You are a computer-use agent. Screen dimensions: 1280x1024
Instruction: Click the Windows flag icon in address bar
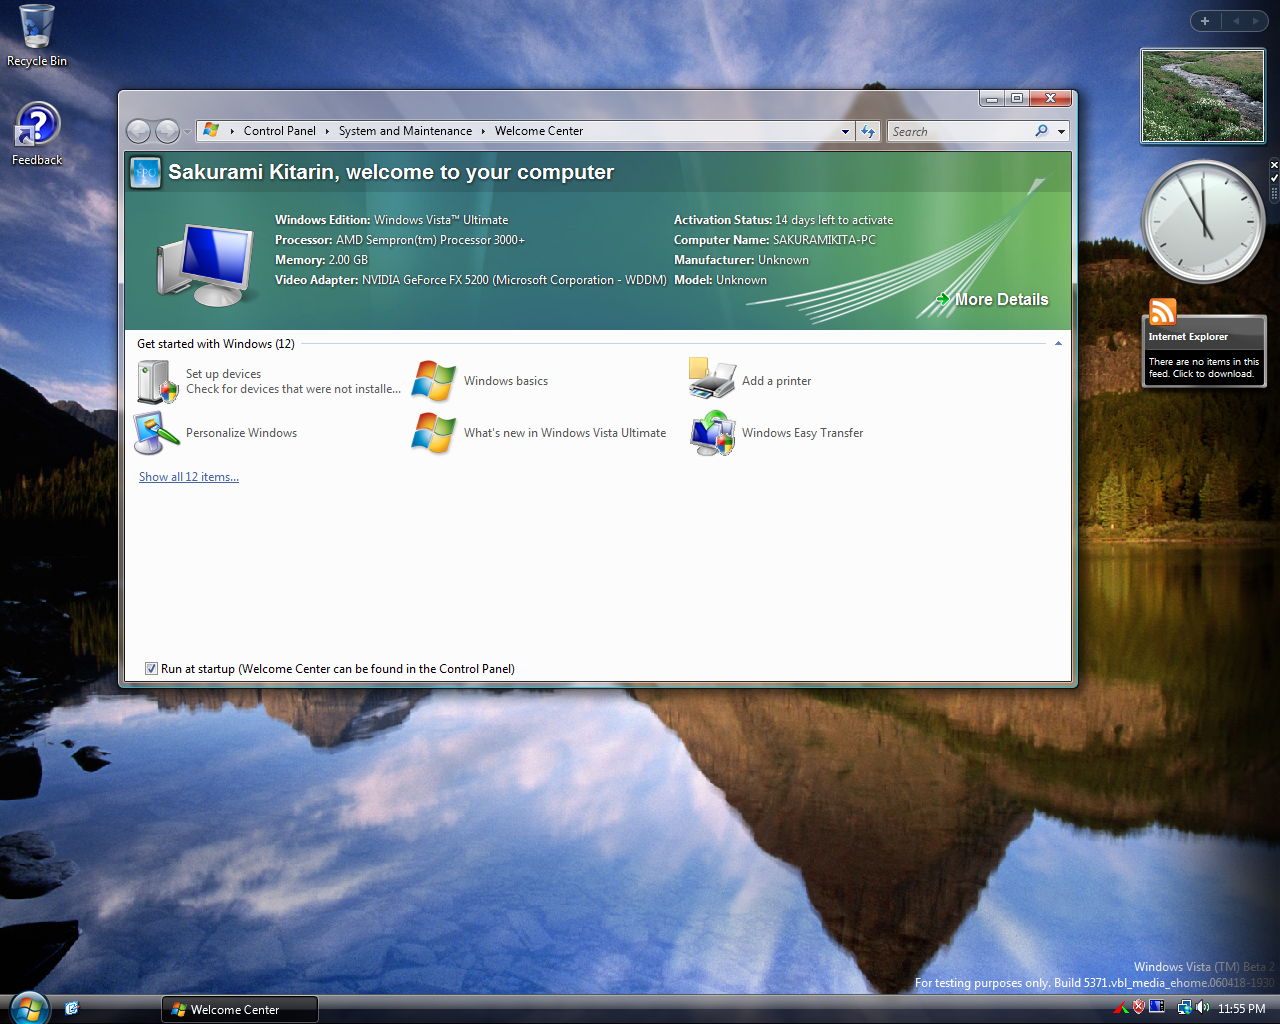tap(211, 130)
